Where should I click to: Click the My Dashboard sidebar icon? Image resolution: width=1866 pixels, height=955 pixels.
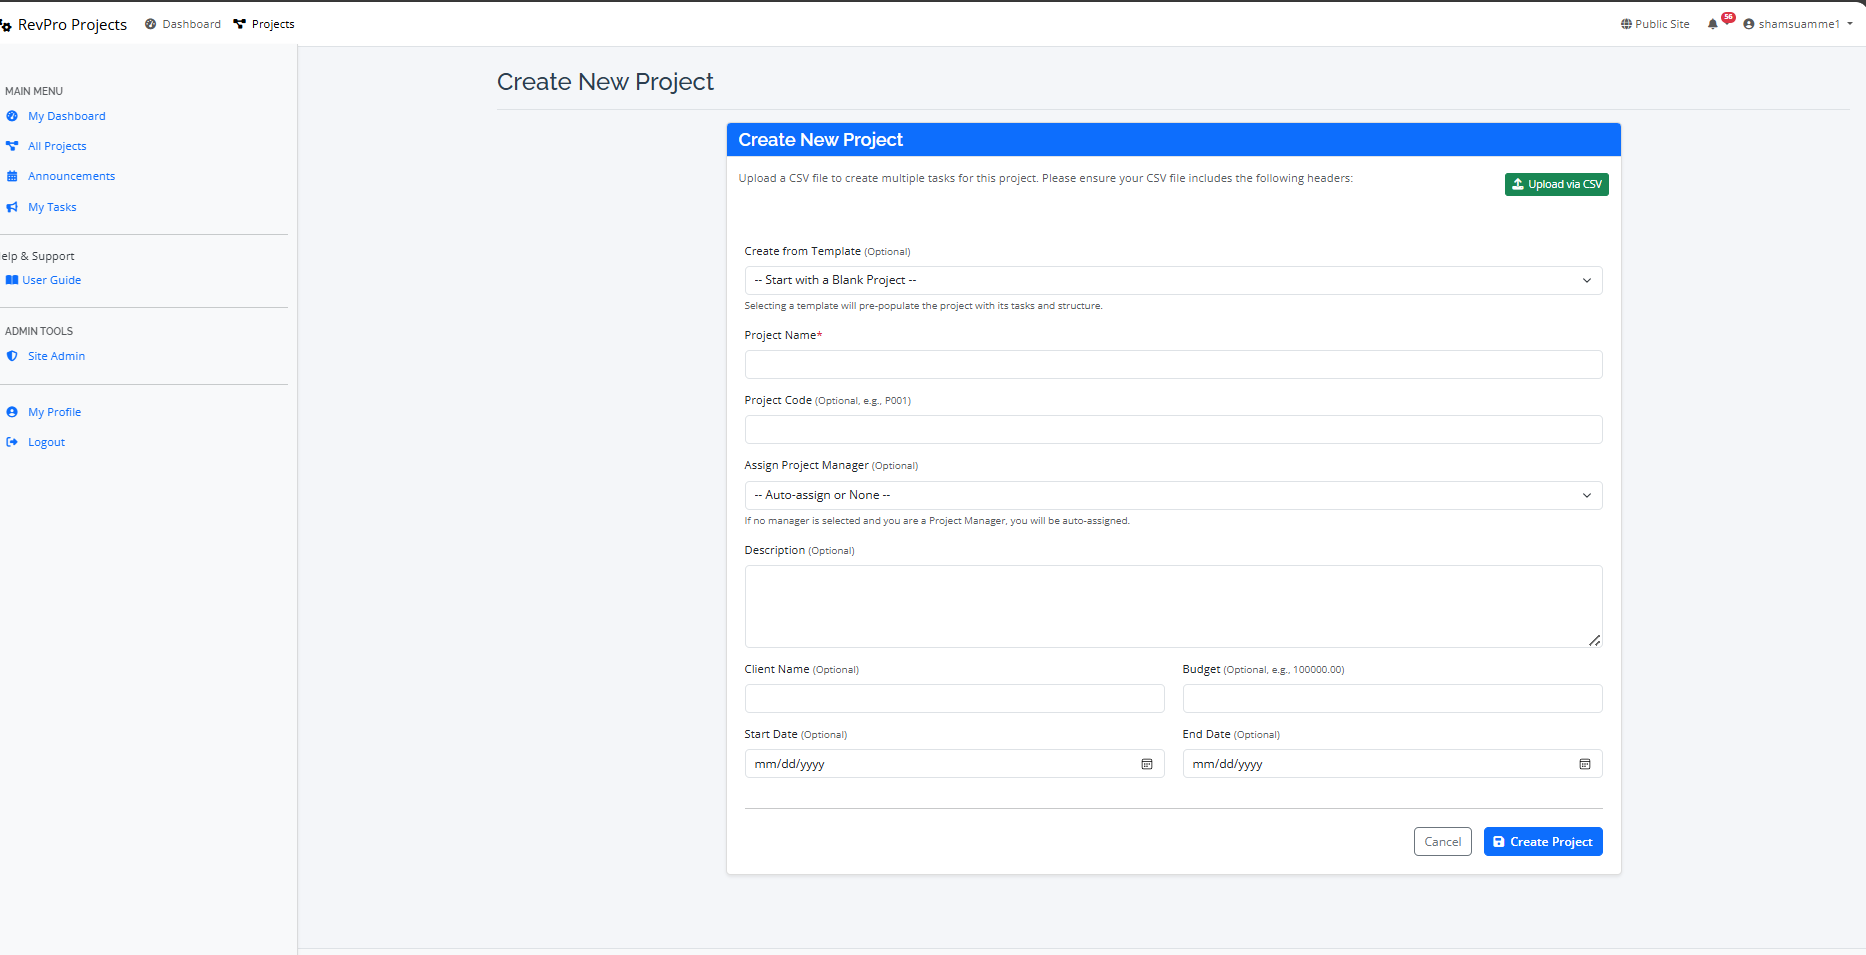12,116
